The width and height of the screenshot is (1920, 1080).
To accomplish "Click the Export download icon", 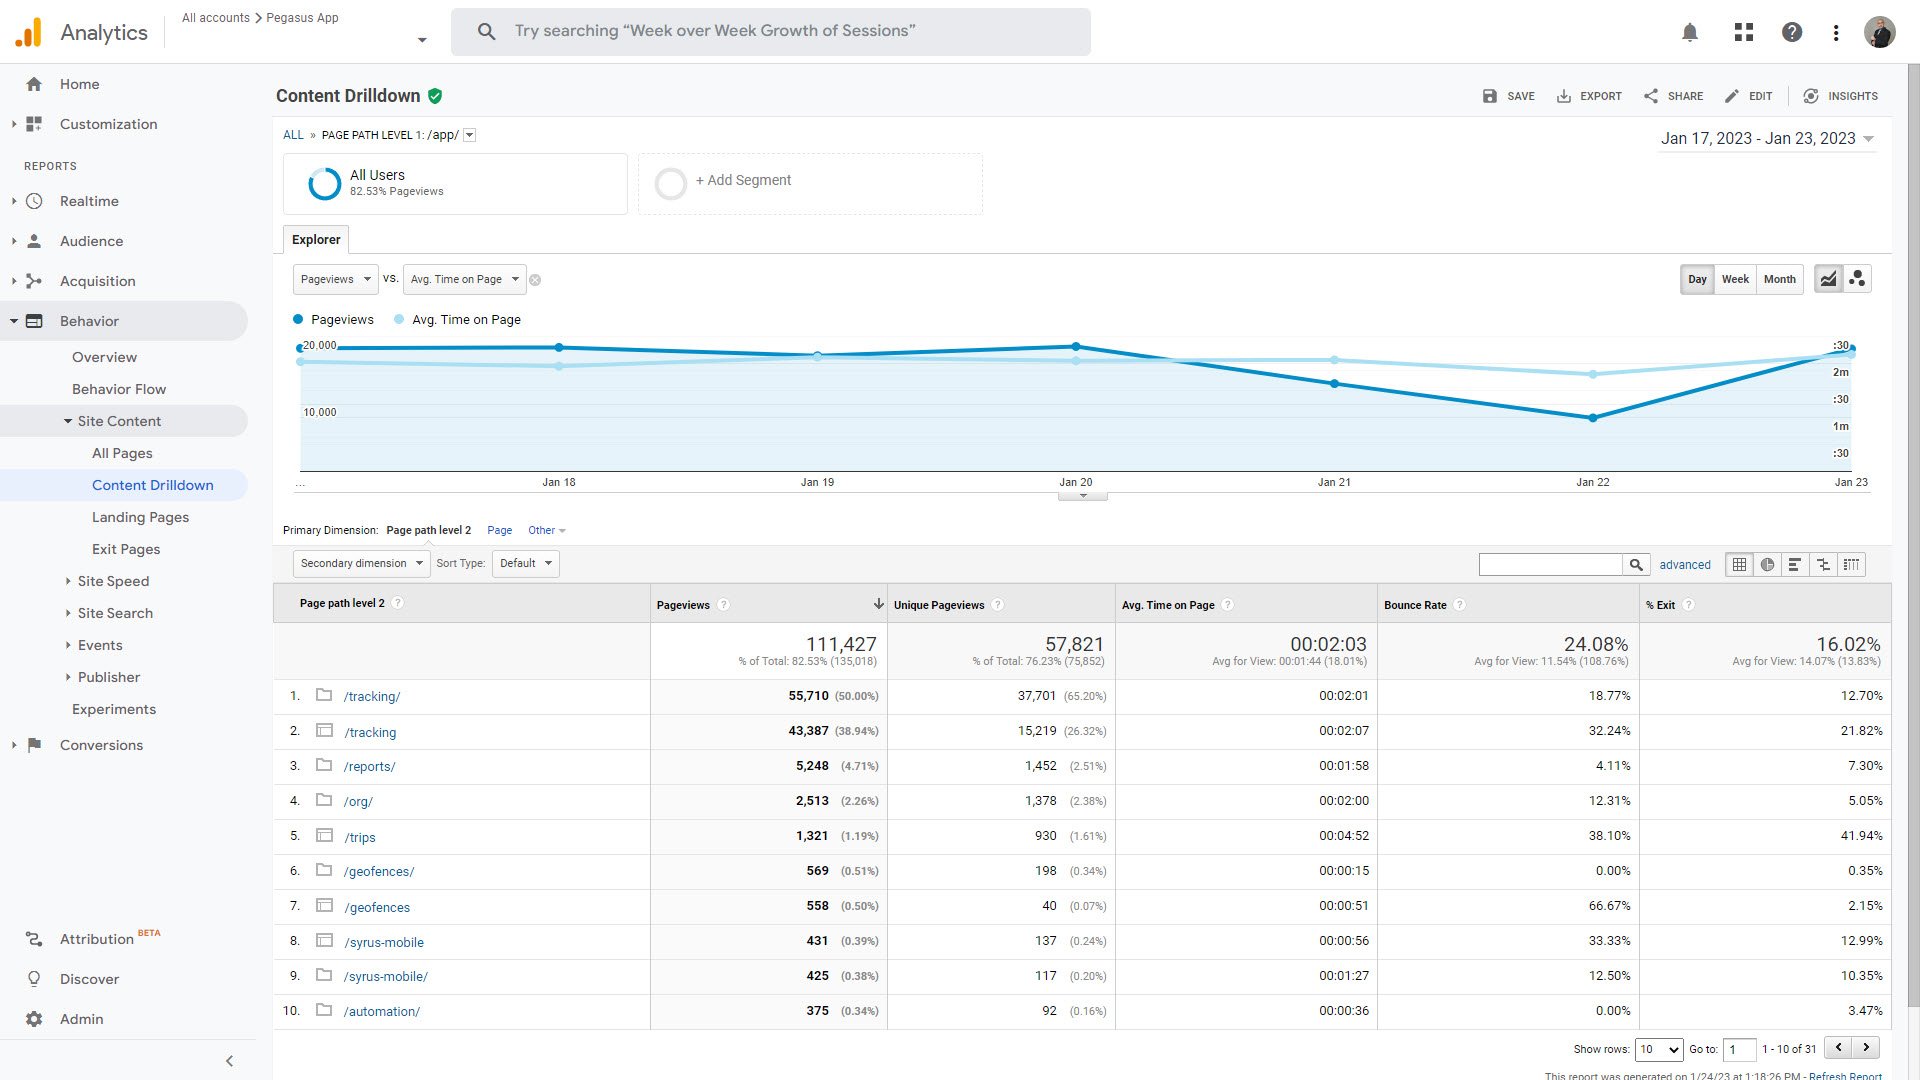I will (1564, 96).
